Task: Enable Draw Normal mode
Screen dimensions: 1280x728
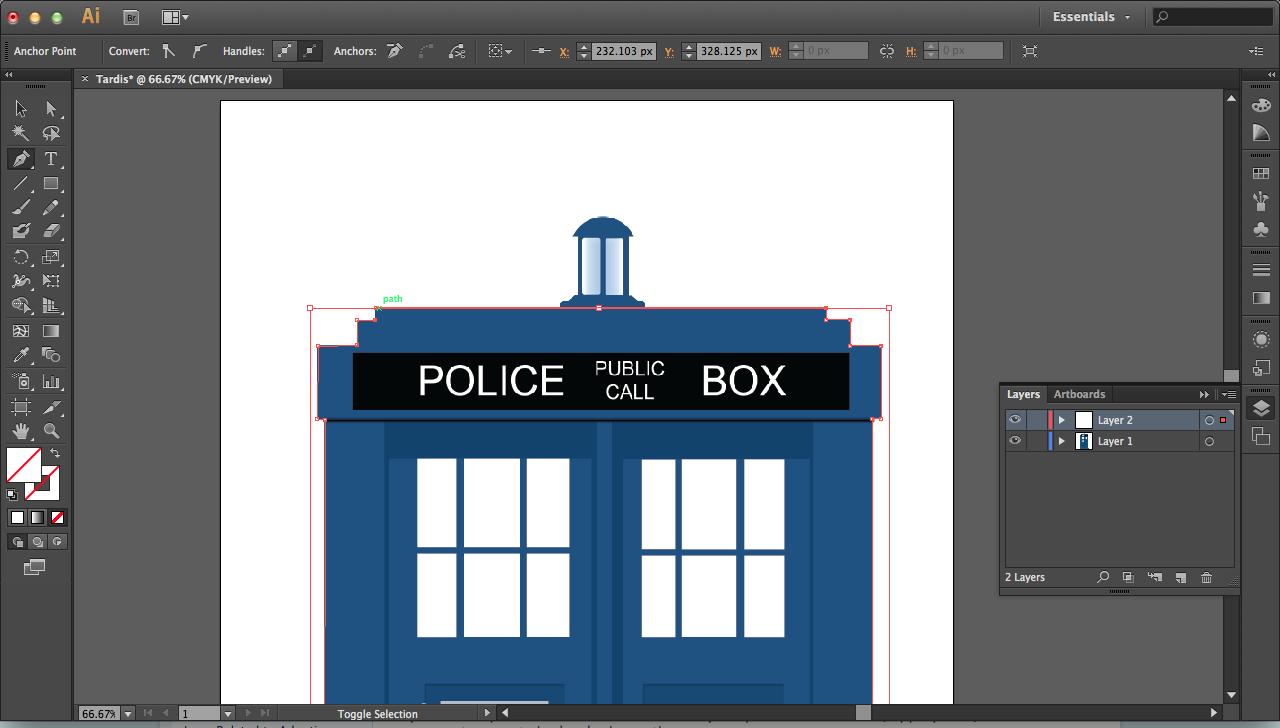Action: tap(17, 541)
